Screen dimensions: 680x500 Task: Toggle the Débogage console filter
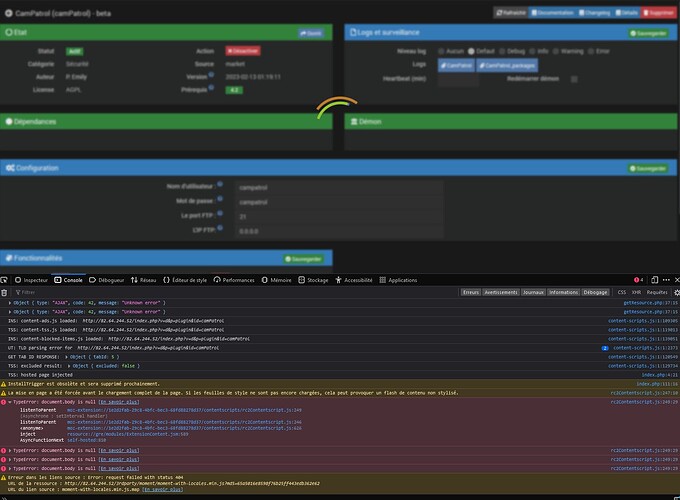pyautogui.click(x=595, y=292)
